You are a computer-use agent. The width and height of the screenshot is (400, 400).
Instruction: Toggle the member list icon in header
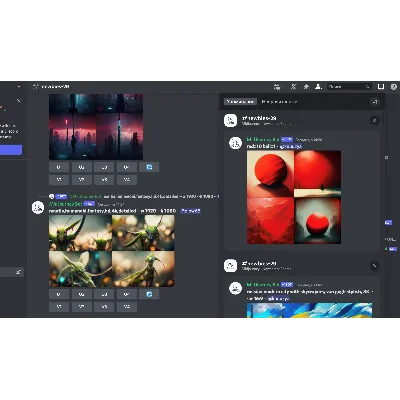(x=318, y=87)
